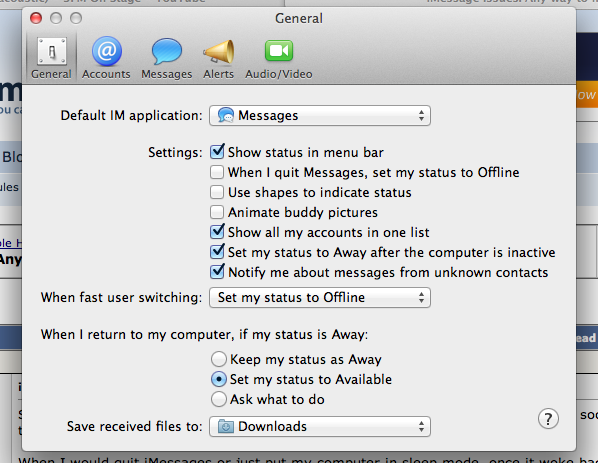The width and height of the screenshot is (598, 463).
Task: Select Set my status to Available
Action: [219, 379]
